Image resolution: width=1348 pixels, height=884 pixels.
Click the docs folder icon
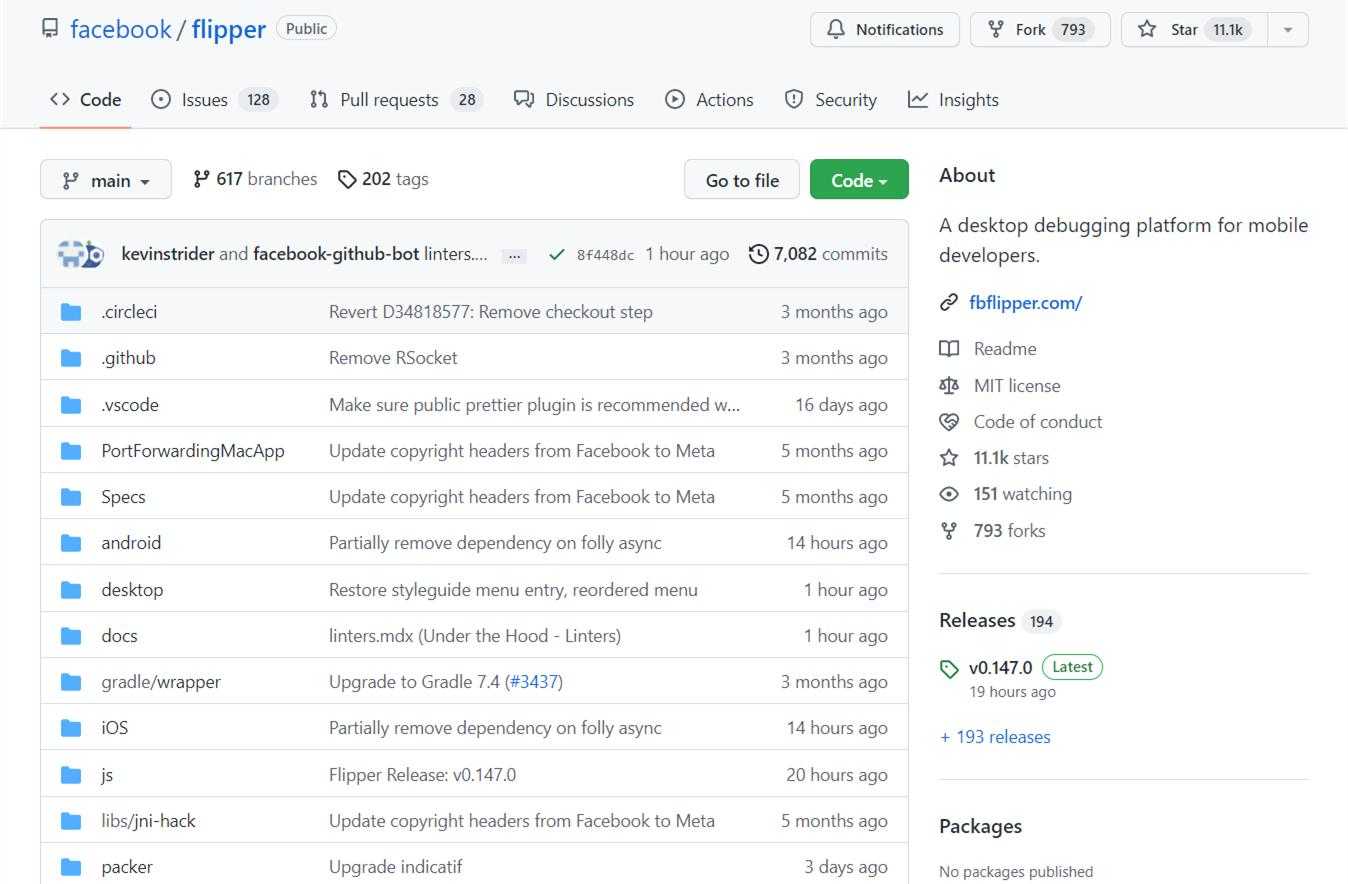[x=71, y=636]
